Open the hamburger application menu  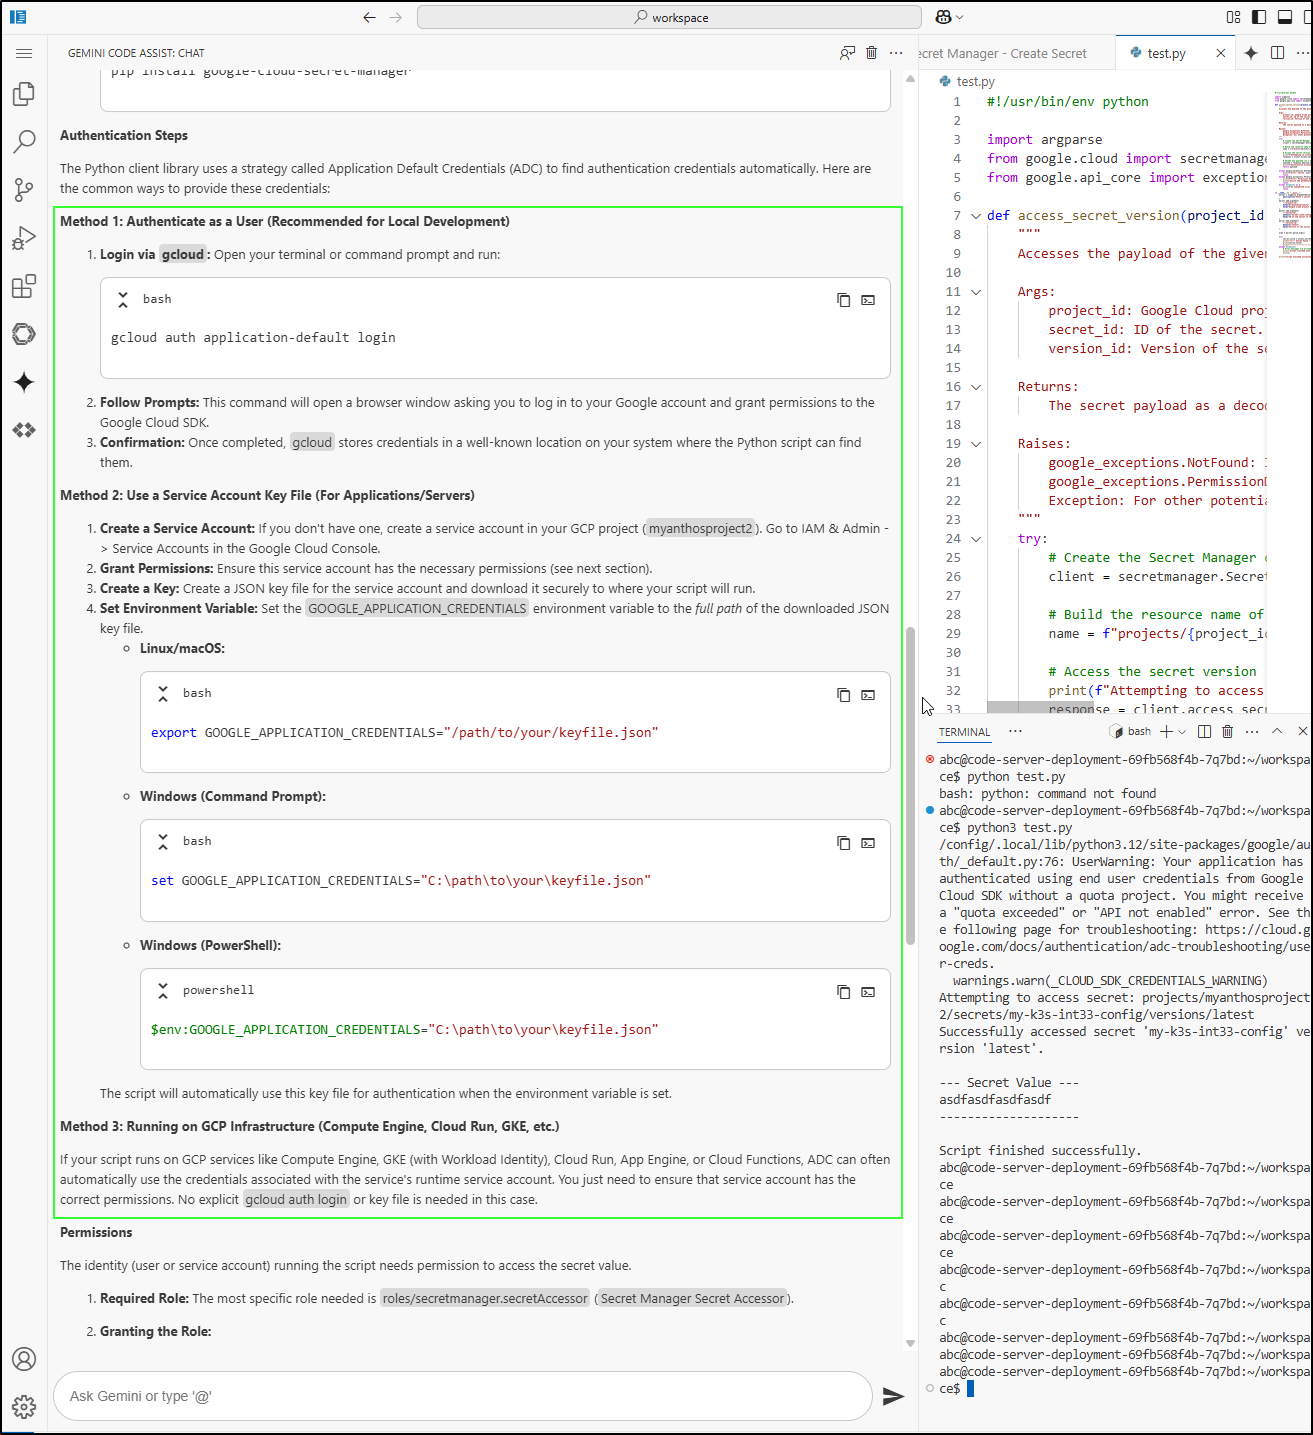(24, 53)
